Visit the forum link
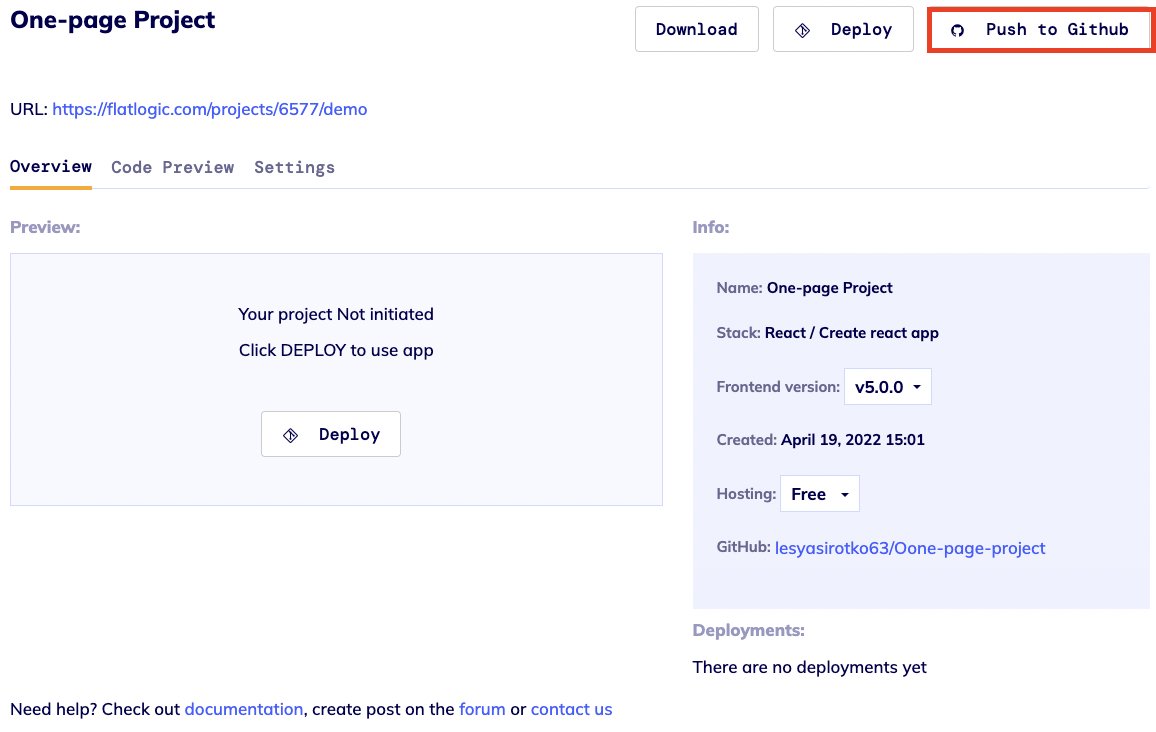This screenshot has height=732, width=1156. [x=482, y=709]
